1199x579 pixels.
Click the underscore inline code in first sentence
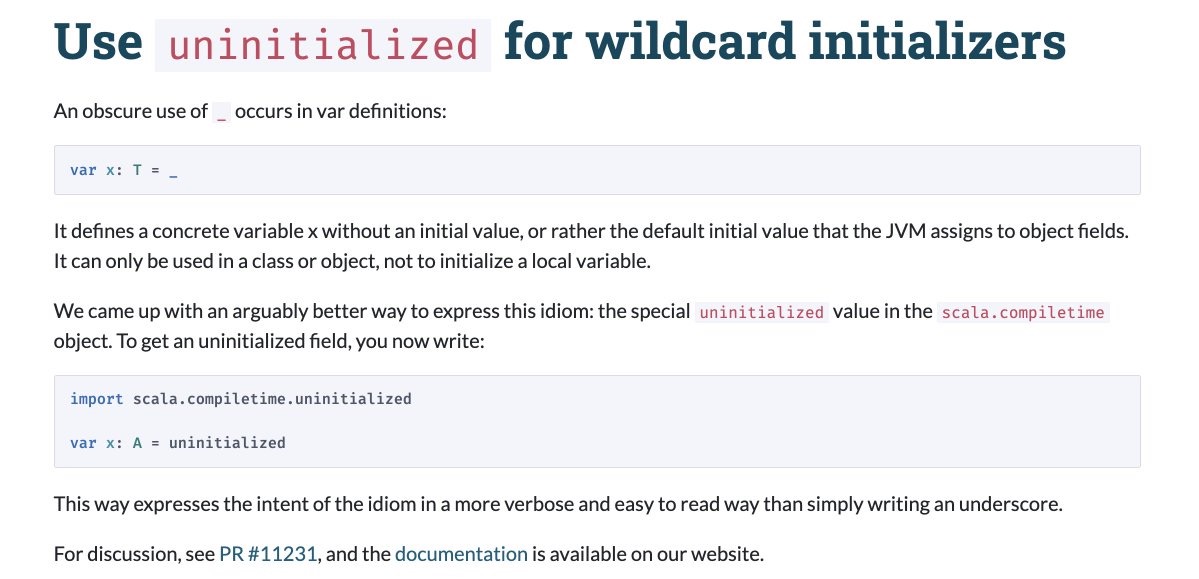tap(221, 112)
